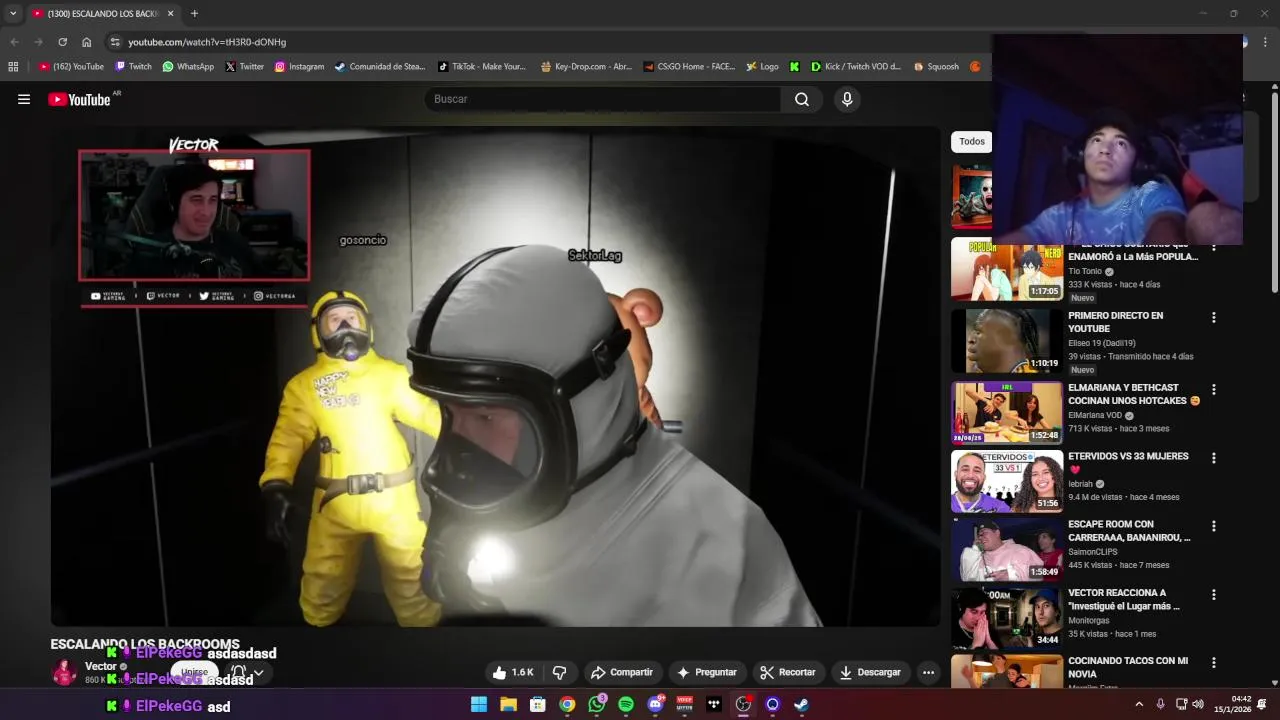The height and width of the screenshot is (720, 1280).
Task: Open the Squoosh bookmark
Action: tap(936, 67)
